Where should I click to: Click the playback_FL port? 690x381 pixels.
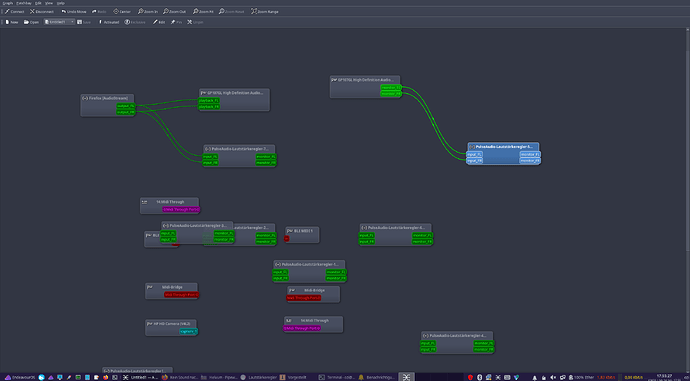coord(209,100)
